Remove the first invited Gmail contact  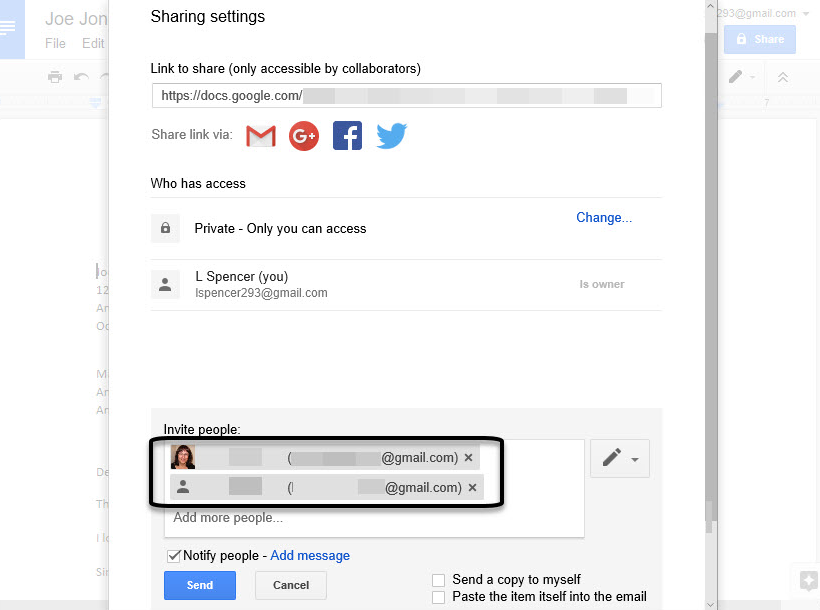(469, 457)
